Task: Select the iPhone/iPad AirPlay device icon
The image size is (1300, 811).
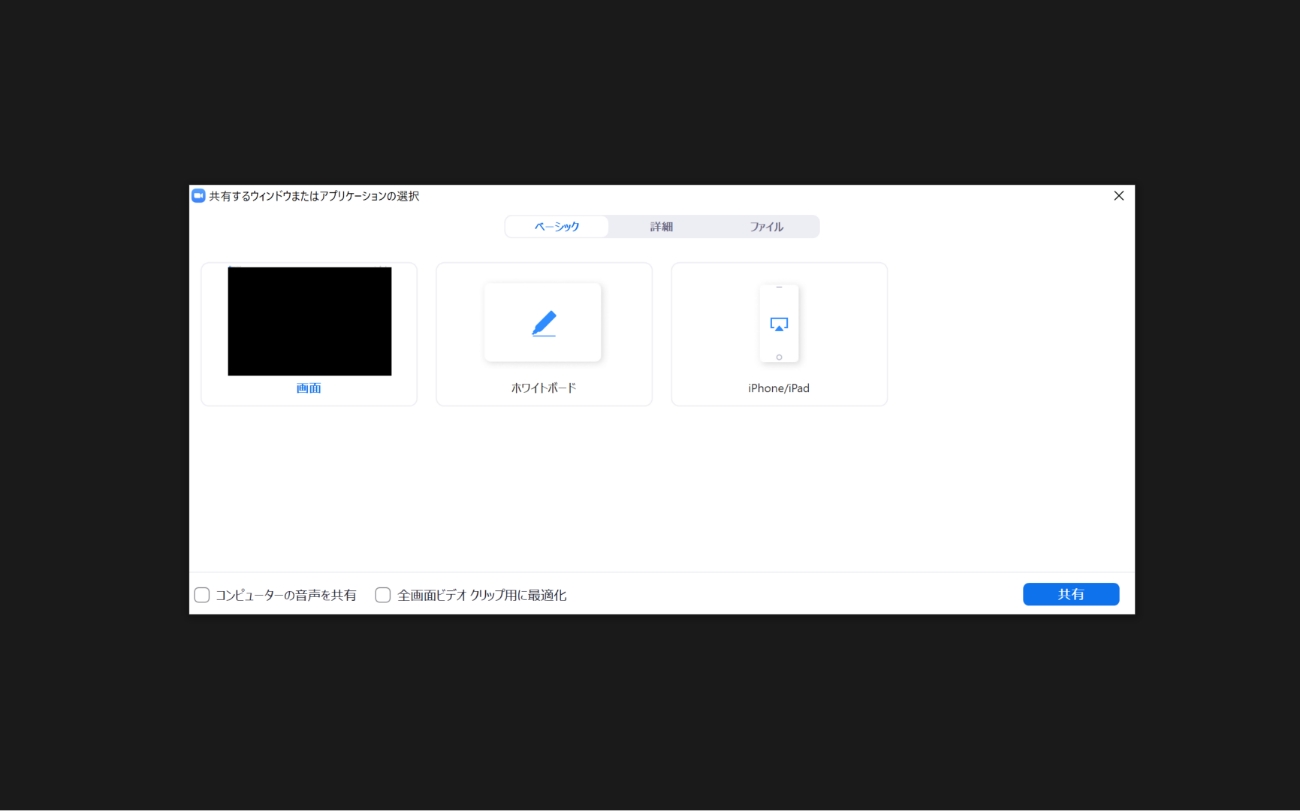Action: (x=779, y=324)
